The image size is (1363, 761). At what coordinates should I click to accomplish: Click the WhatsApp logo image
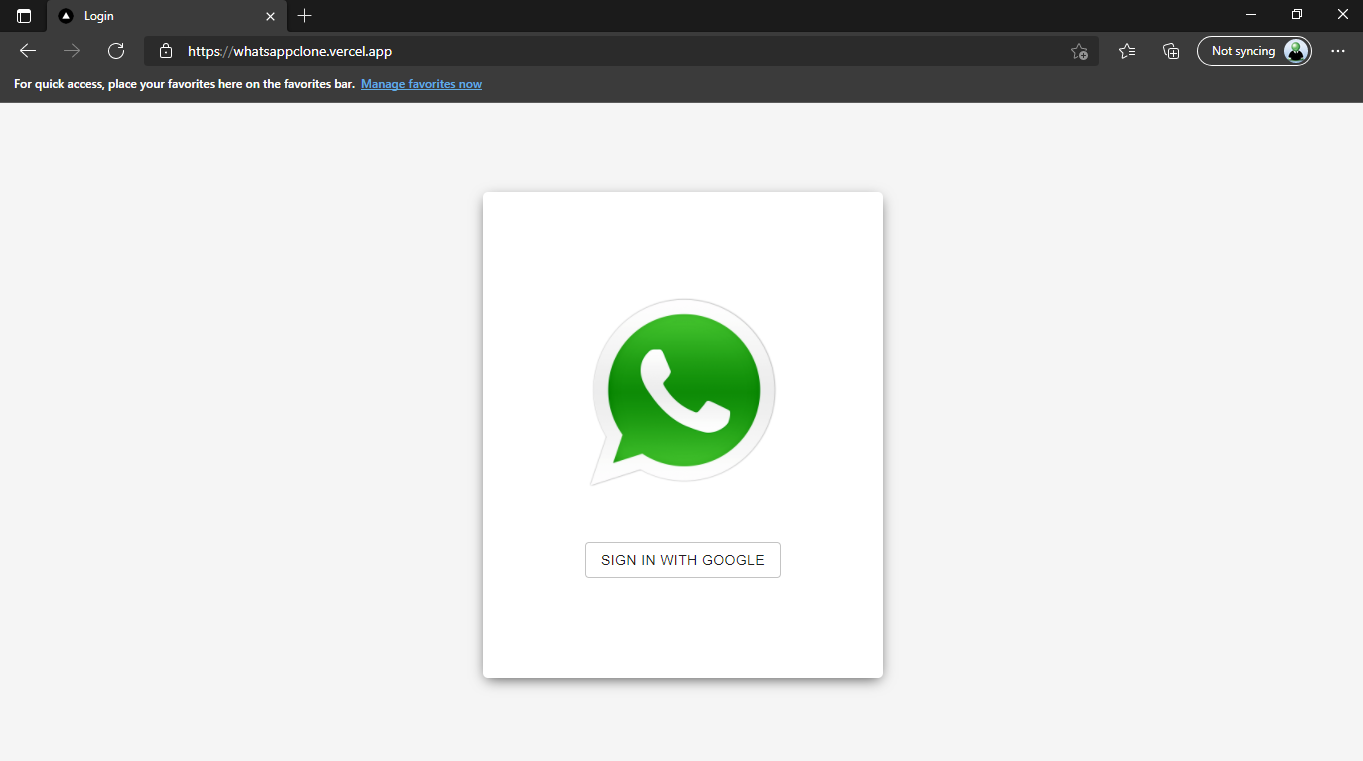click(683, 392)
